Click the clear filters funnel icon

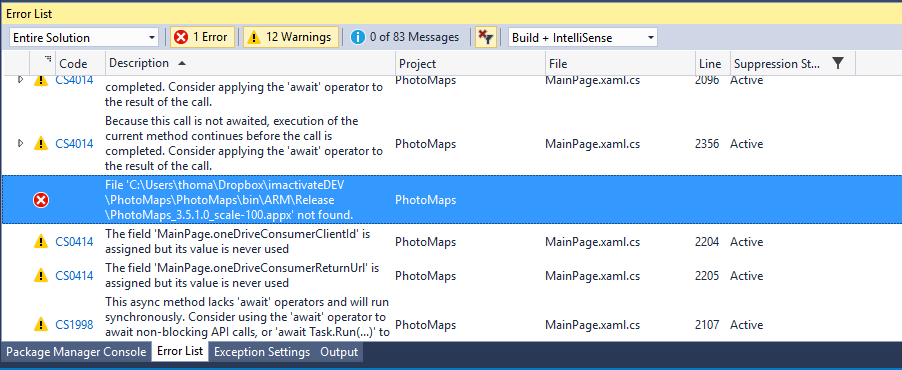[486, 37]
